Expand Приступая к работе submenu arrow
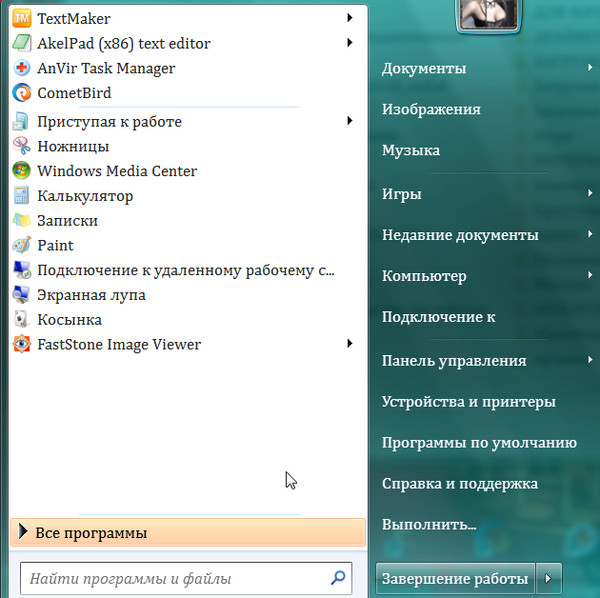600x598 pixels. point(349,121)
